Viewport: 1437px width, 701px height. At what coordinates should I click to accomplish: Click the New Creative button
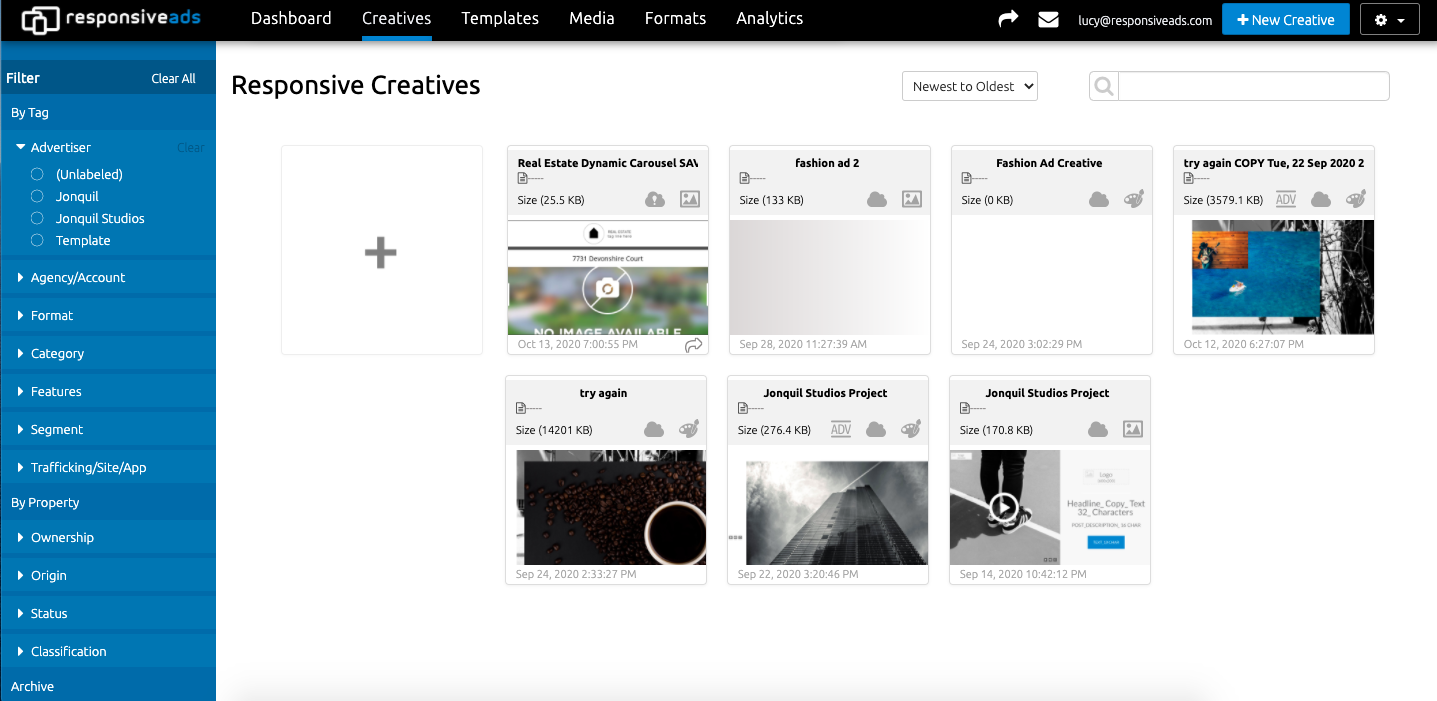tap(1286, 20)
